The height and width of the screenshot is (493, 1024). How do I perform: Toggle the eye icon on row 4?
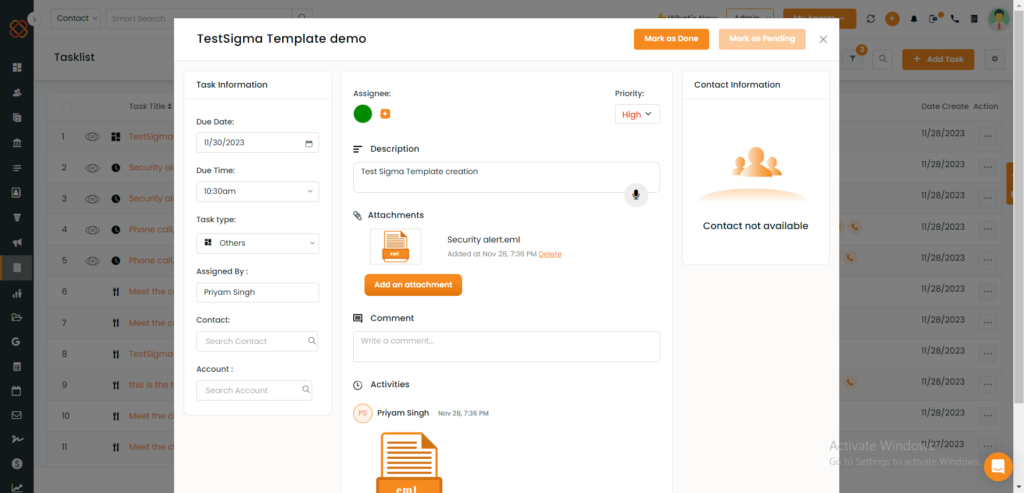pyautogui.click(x=93, y=230)
